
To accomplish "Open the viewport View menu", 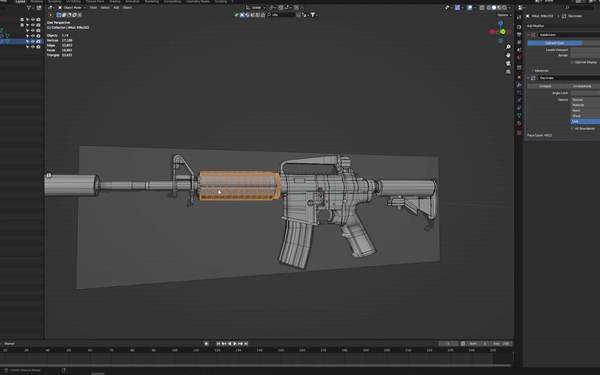I will pyautogui.click(x=93, y=8).
